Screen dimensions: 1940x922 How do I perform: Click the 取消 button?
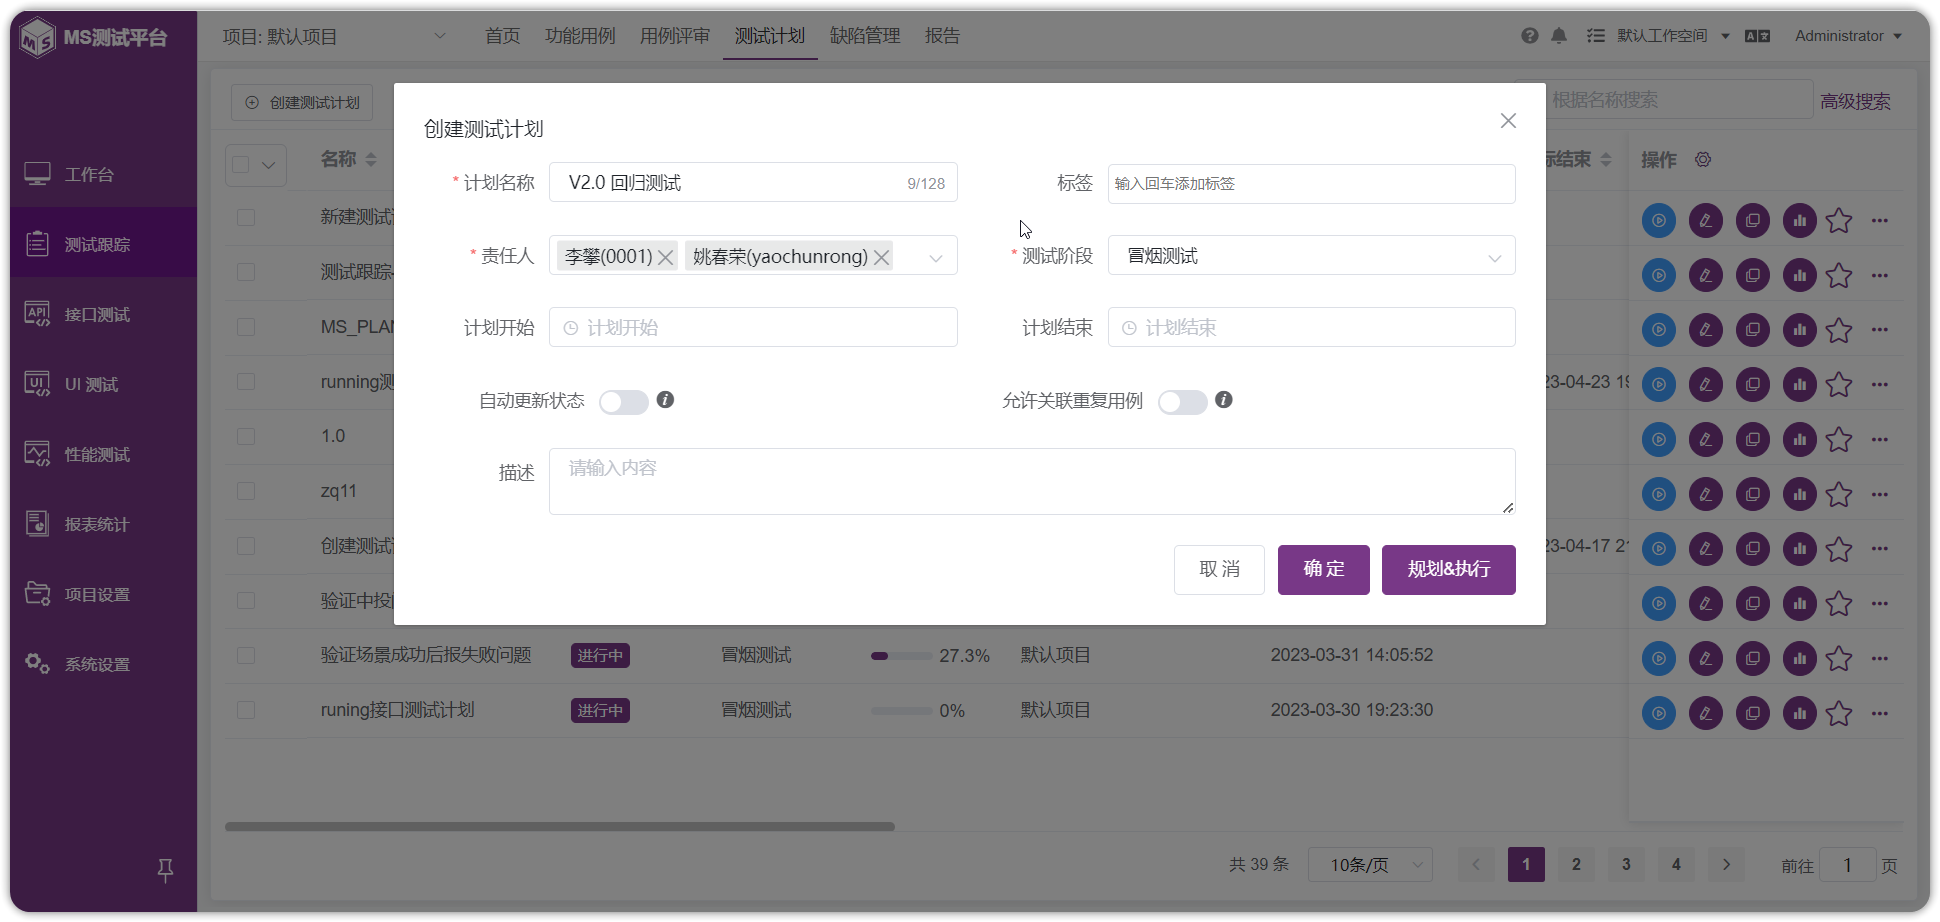[x=1219, y=570]
